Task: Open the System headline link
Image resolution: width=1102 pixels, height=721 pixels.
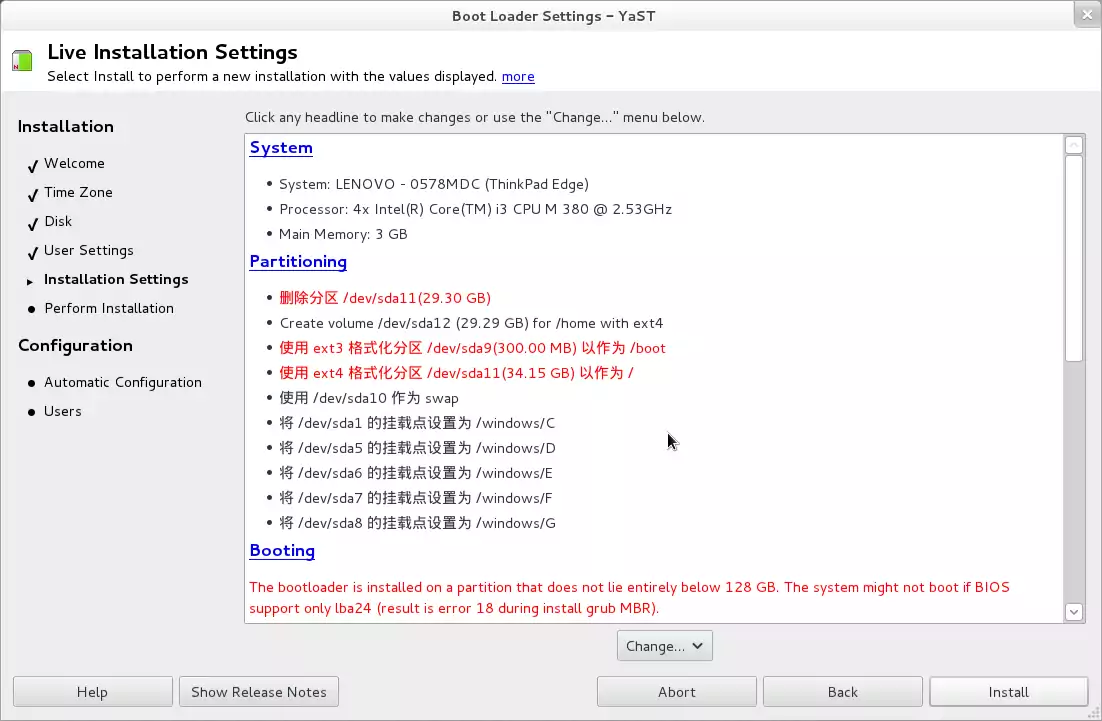Action: [281, 148]
